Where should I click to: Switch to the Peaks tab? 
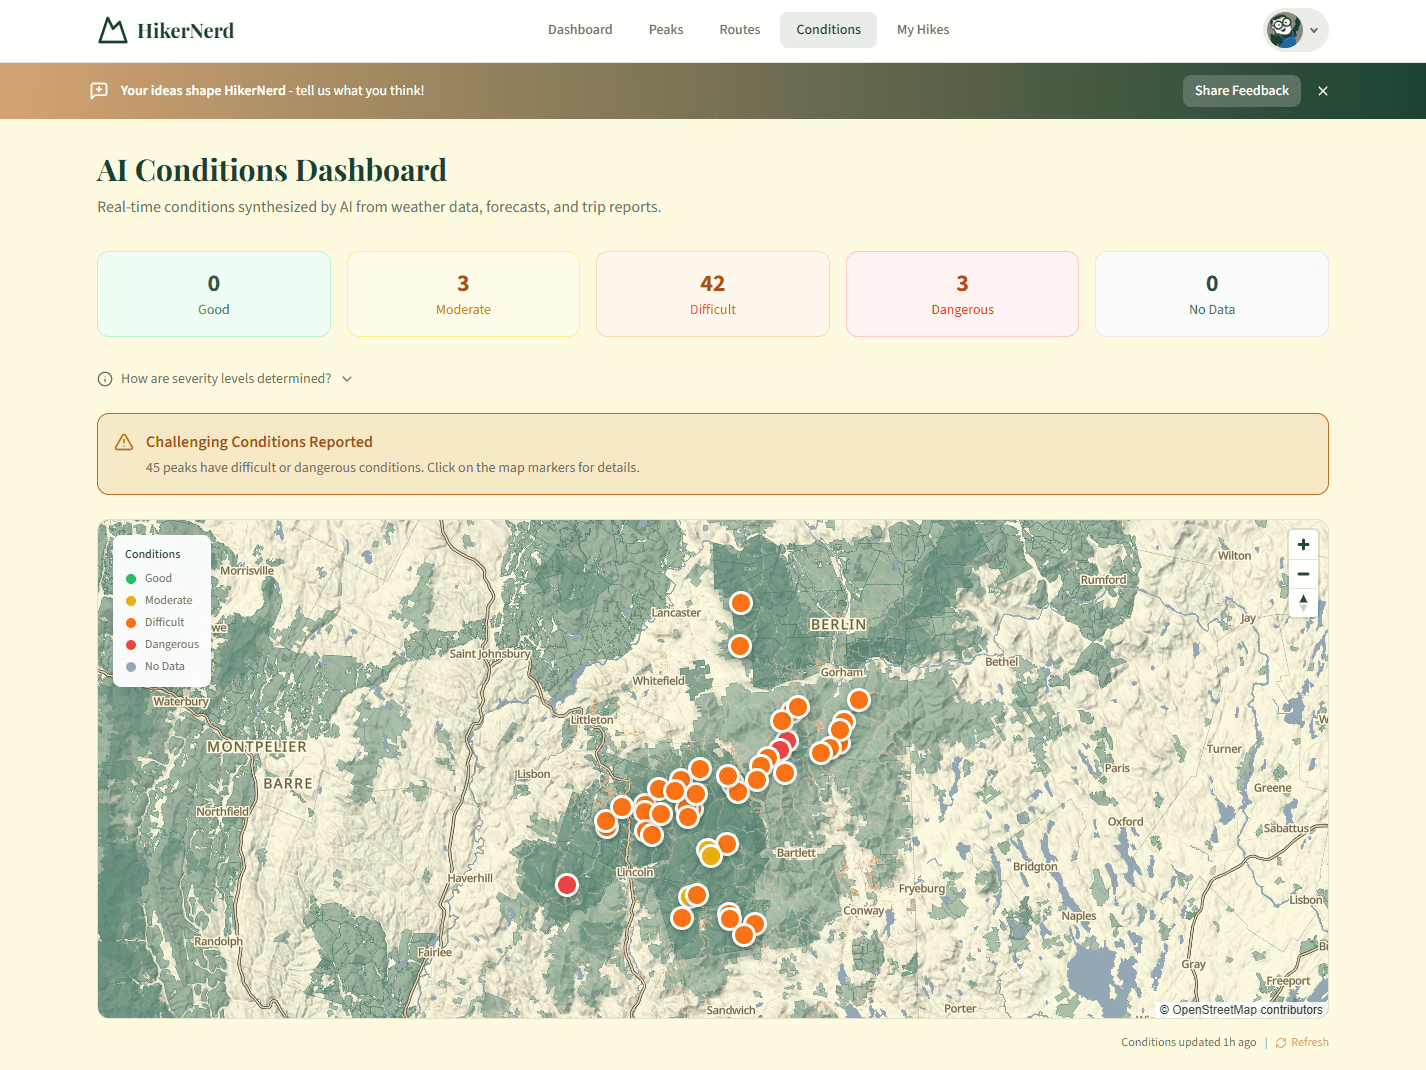click(x=665, y=29)
